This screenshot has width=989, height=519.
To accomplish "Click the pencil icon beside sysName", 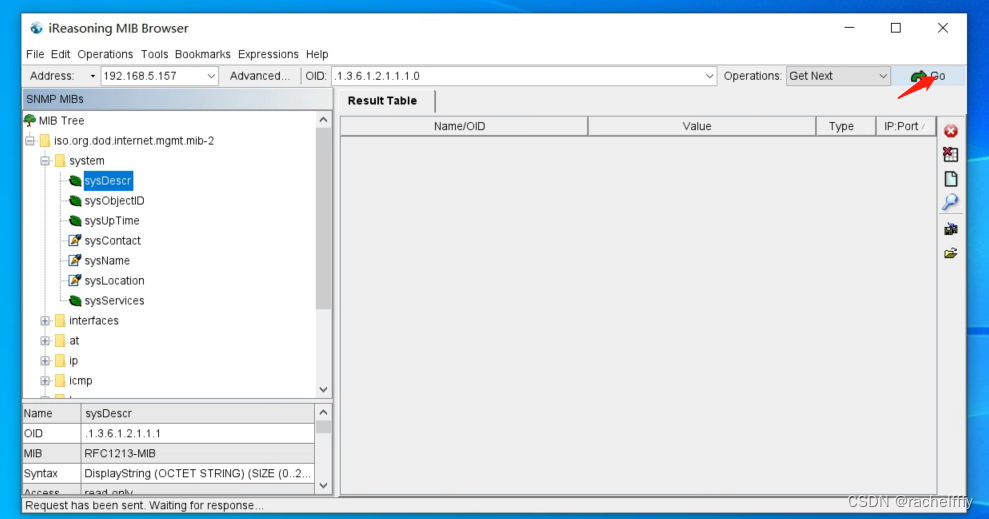I will pyautogui.click(x=75, y=260).
